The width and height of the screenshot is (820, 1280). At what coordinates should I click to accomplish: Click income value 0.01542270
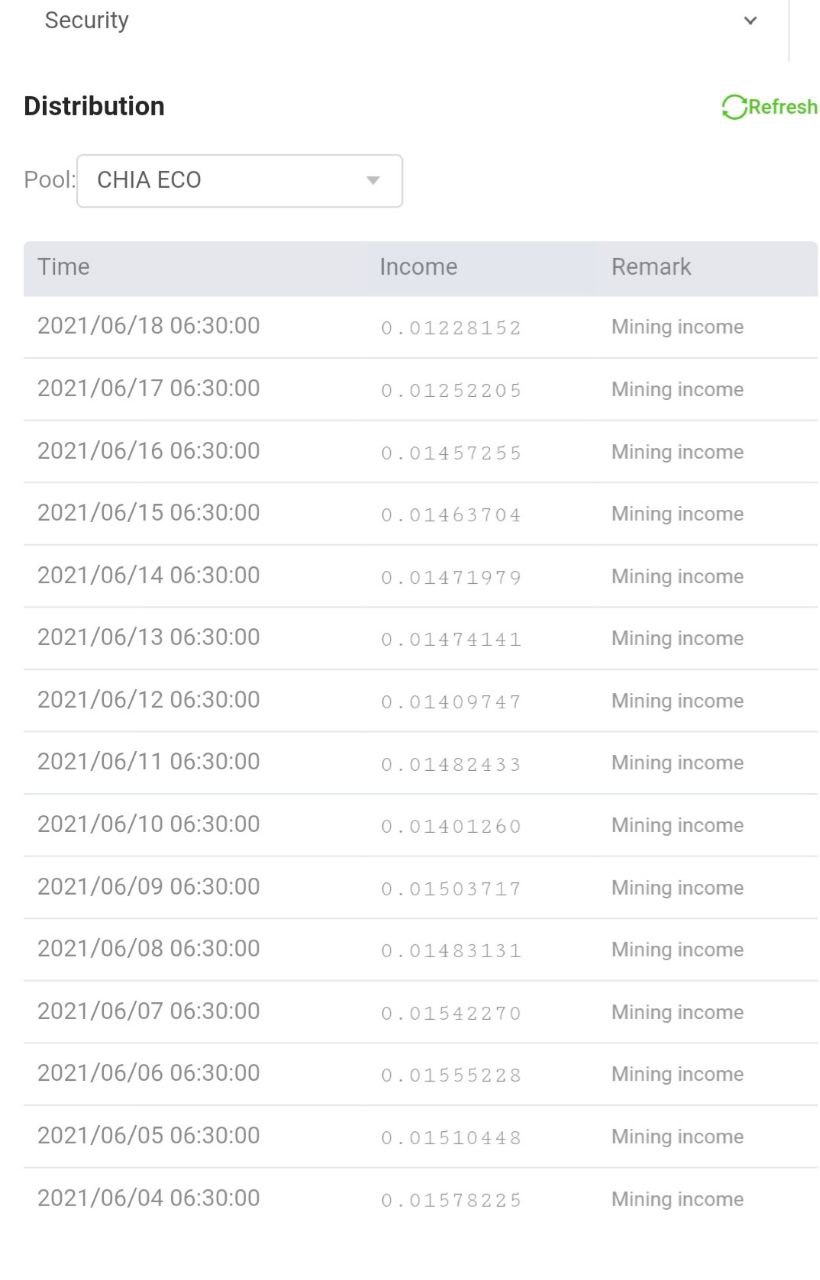coord(451,1013)
